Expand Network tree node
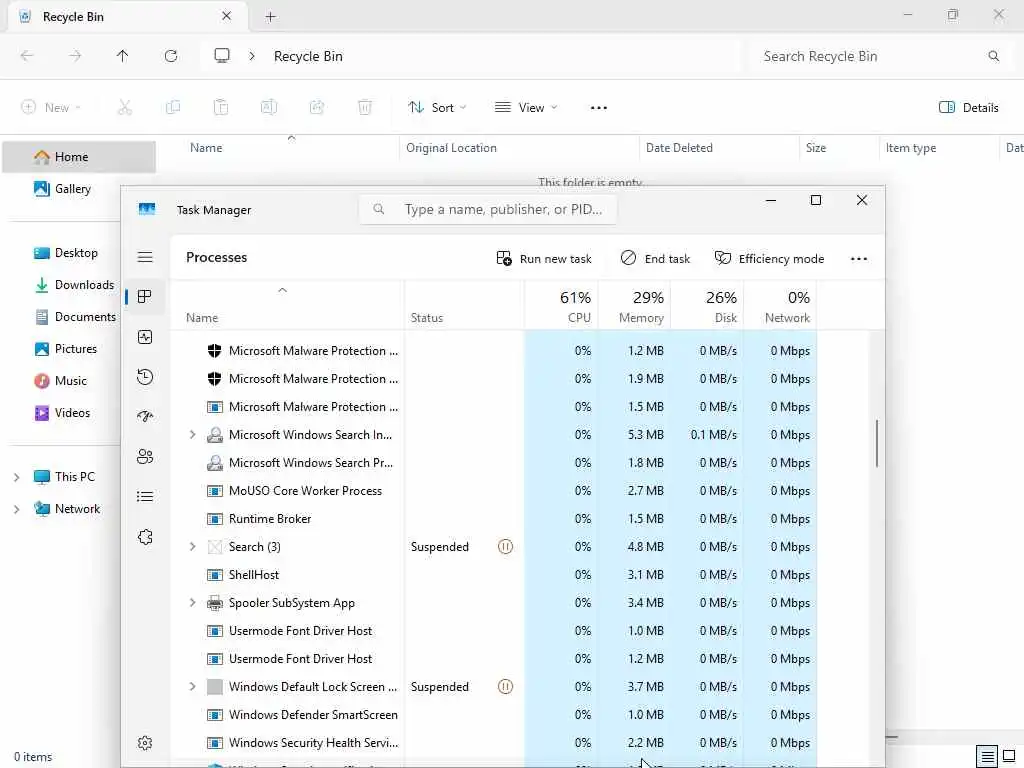Screen dimensions: 1024x768 click(16, 509)
